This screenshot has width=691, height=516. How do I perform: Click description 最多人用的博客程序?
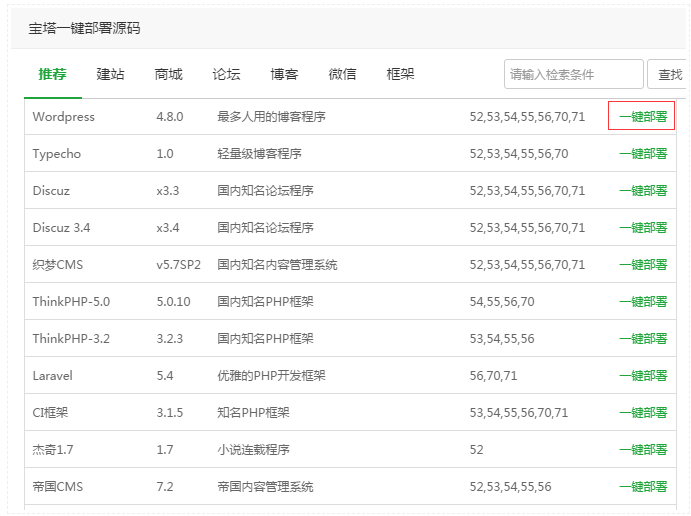[271, 117]
